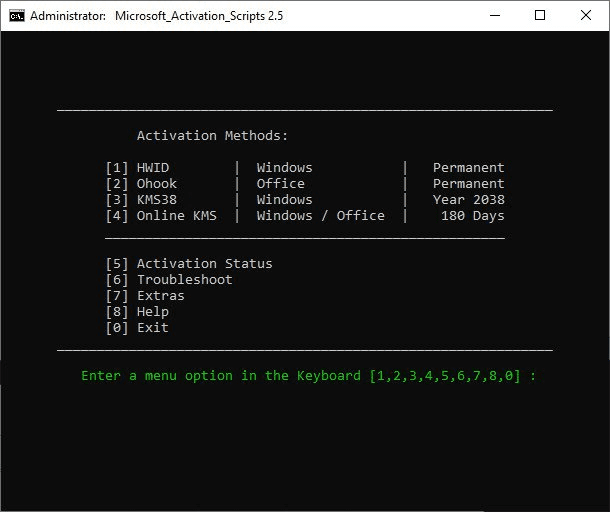Viewport: 610px width, 512px height.
Task: Click the [1] HWID menu entry
Action: pos(137,168)
